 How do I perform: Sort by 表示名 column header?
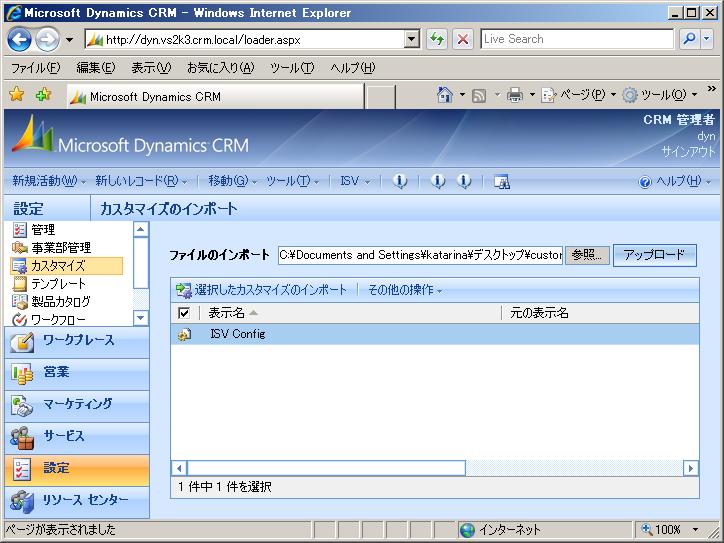(227, 313)
